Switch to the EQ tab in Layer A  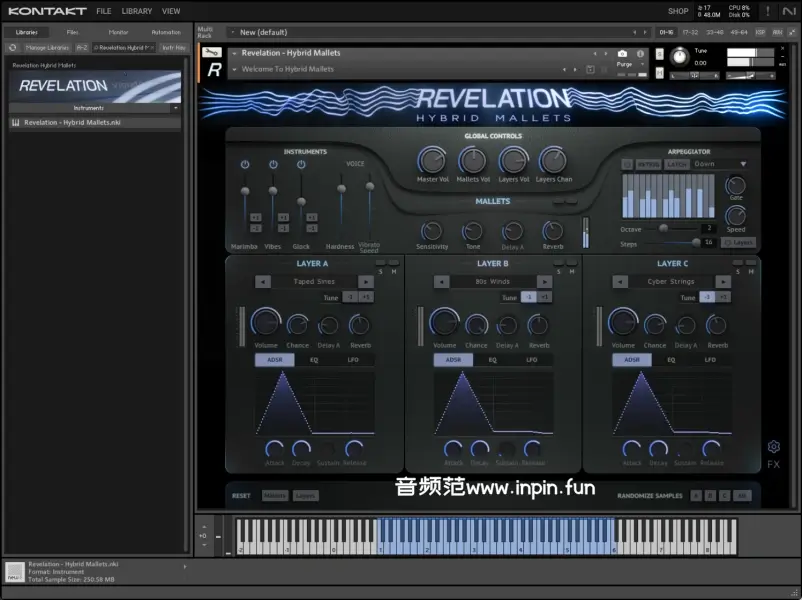click(x=314, y=360)
